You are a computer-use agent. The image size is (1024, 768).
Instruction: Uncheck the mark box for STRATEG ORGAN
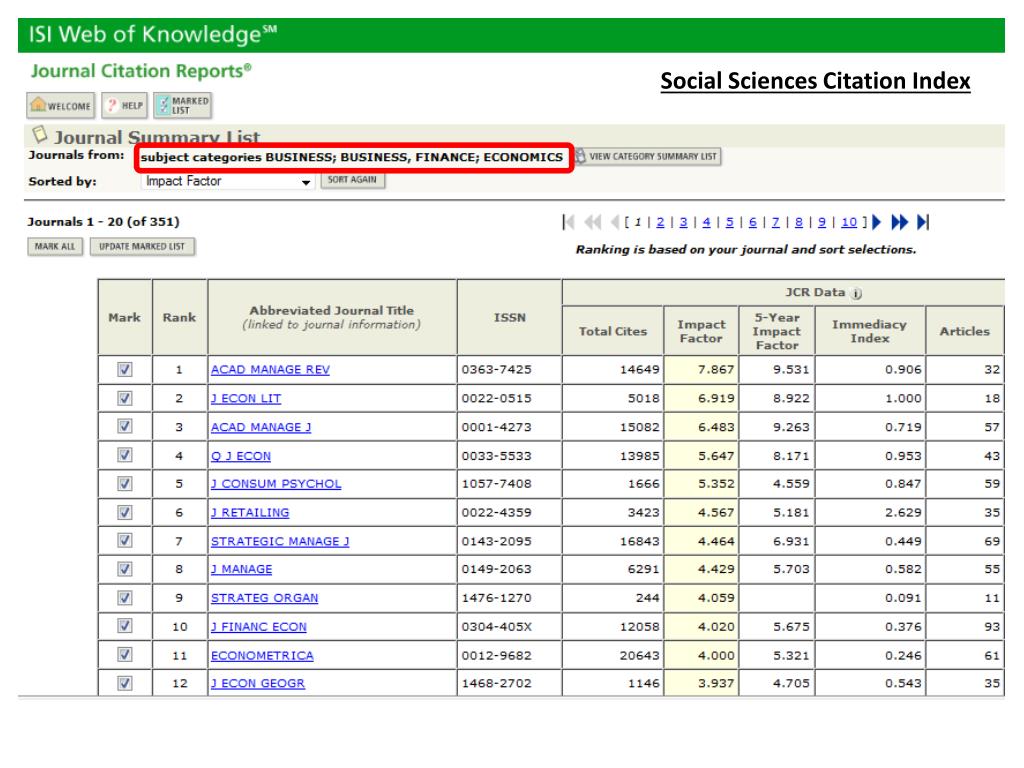pos(125,598)
